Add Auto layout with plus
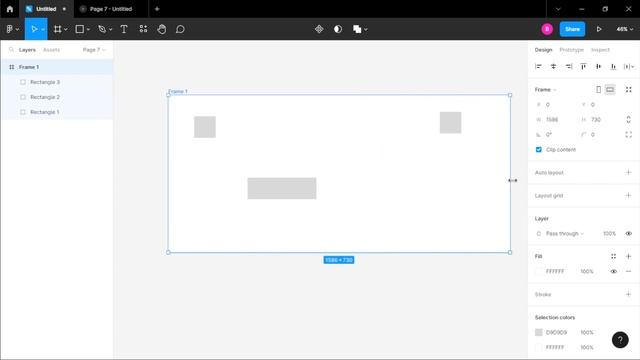This screenshot has width=640, height=360. (x=629, y=173)
